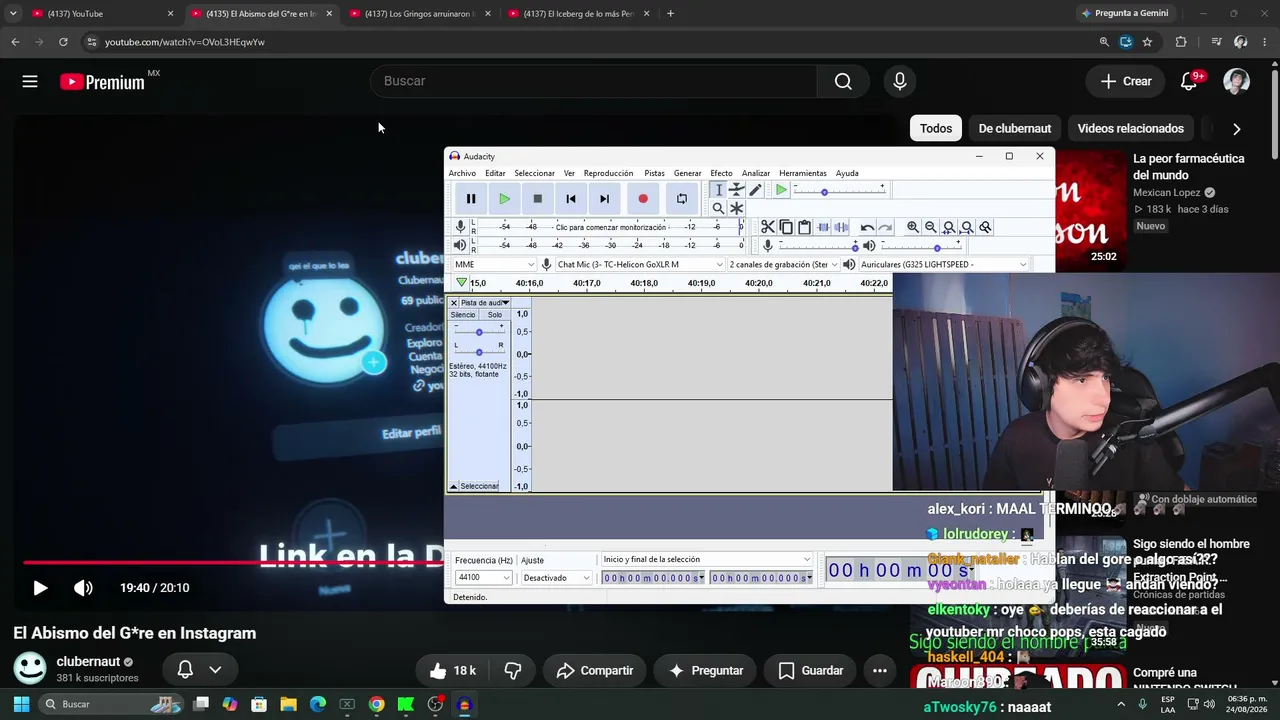Image resolution: width=1280 pixels, height=720 pixels.
Task: Select the Audacity Multi-tool asterisk
Action: click(x=737, y=208)
